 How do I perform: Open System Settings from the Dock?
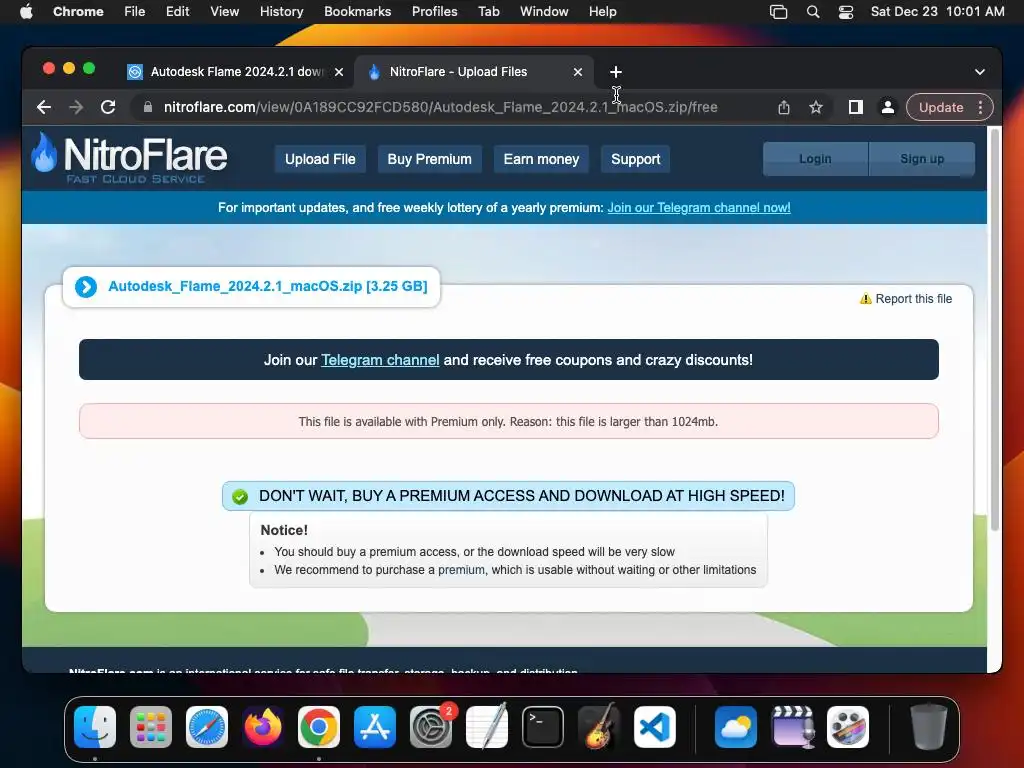click(x=431, y=727)
